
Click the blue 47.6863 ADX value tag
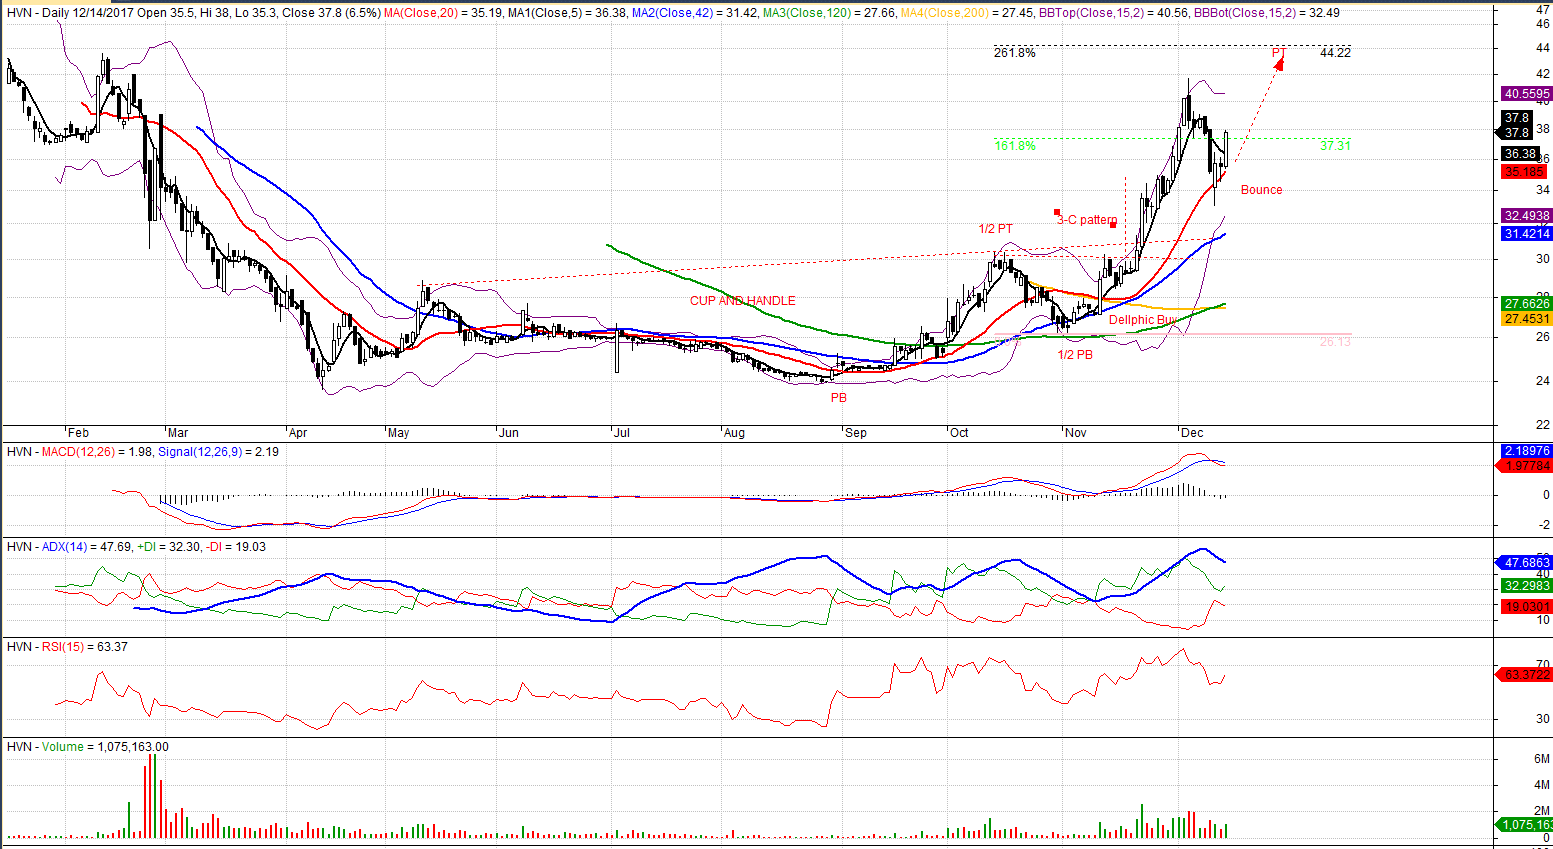pyautogui.click(x=1526, y=563)
